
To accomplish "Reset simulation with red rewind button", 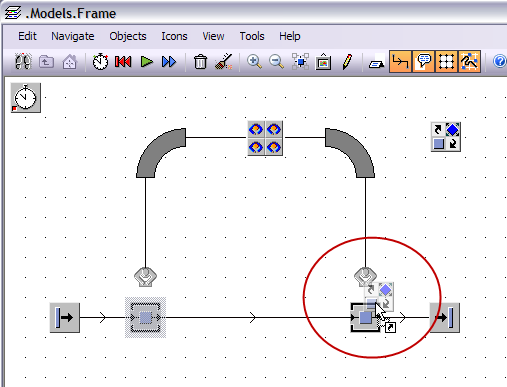I will tap(123, 62).
